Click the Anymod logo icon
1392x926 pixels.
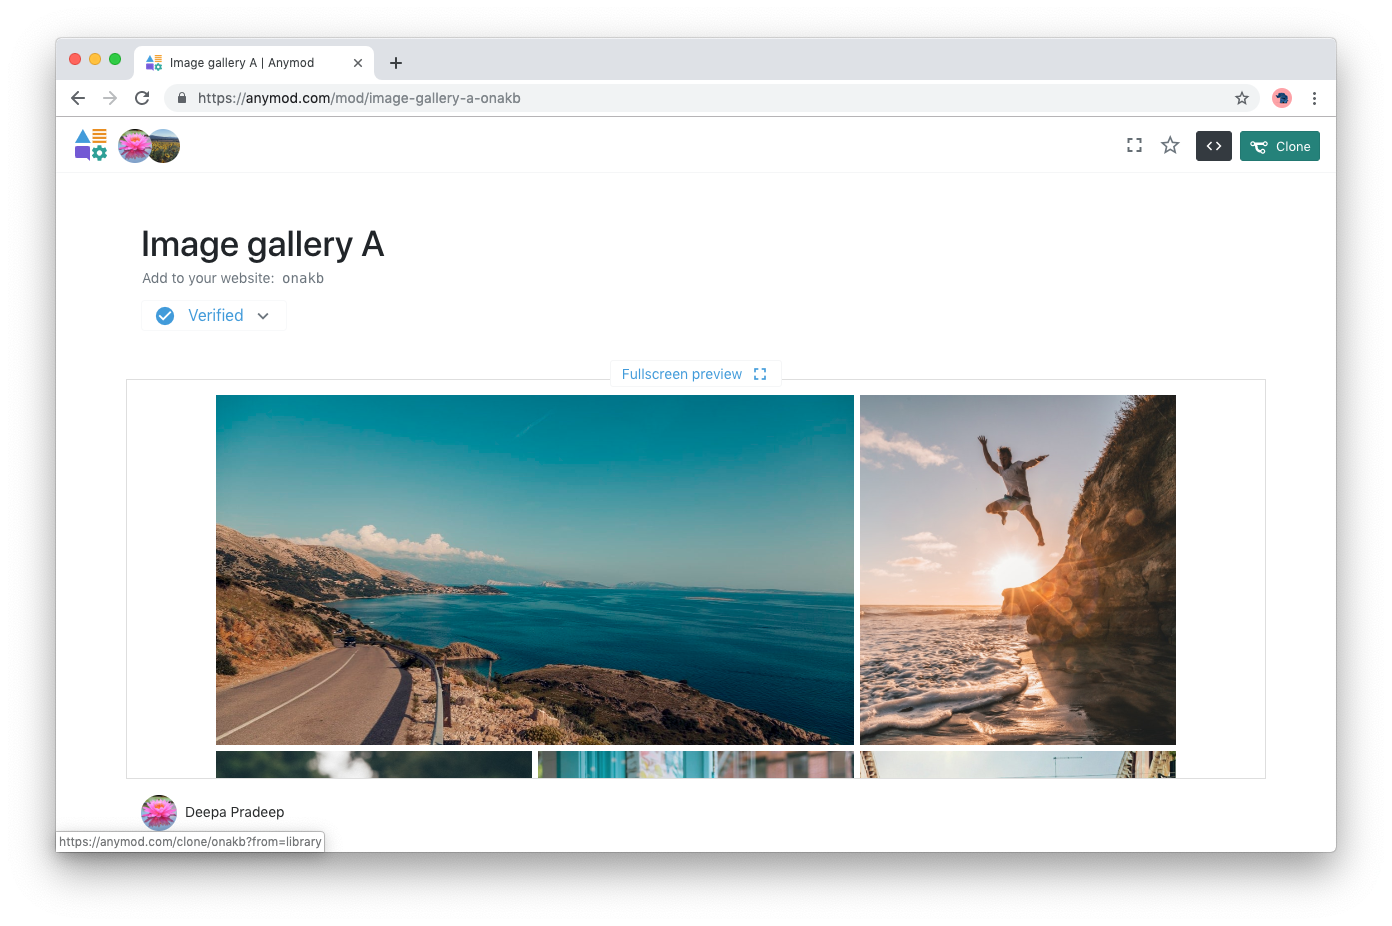pos(91,145)
